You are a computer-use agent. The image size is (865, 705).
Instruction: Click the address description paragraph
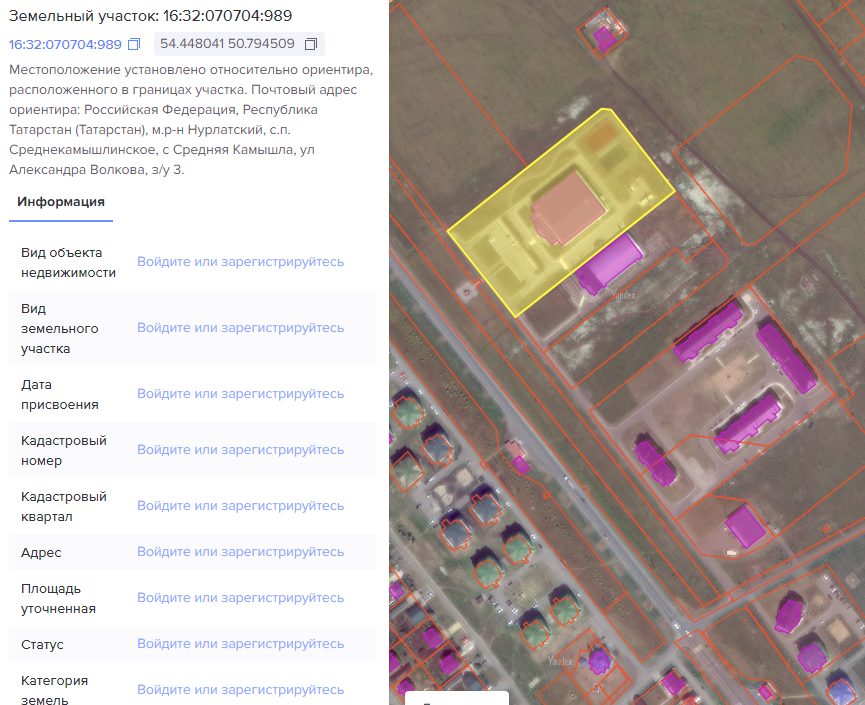click(191, 120)
